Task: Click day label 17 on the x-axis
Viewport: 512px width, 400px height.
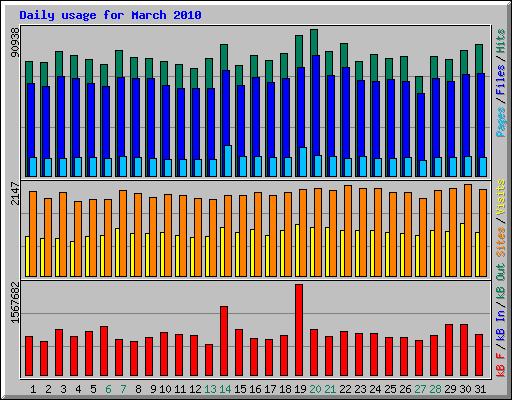Action: pos(270,389)
